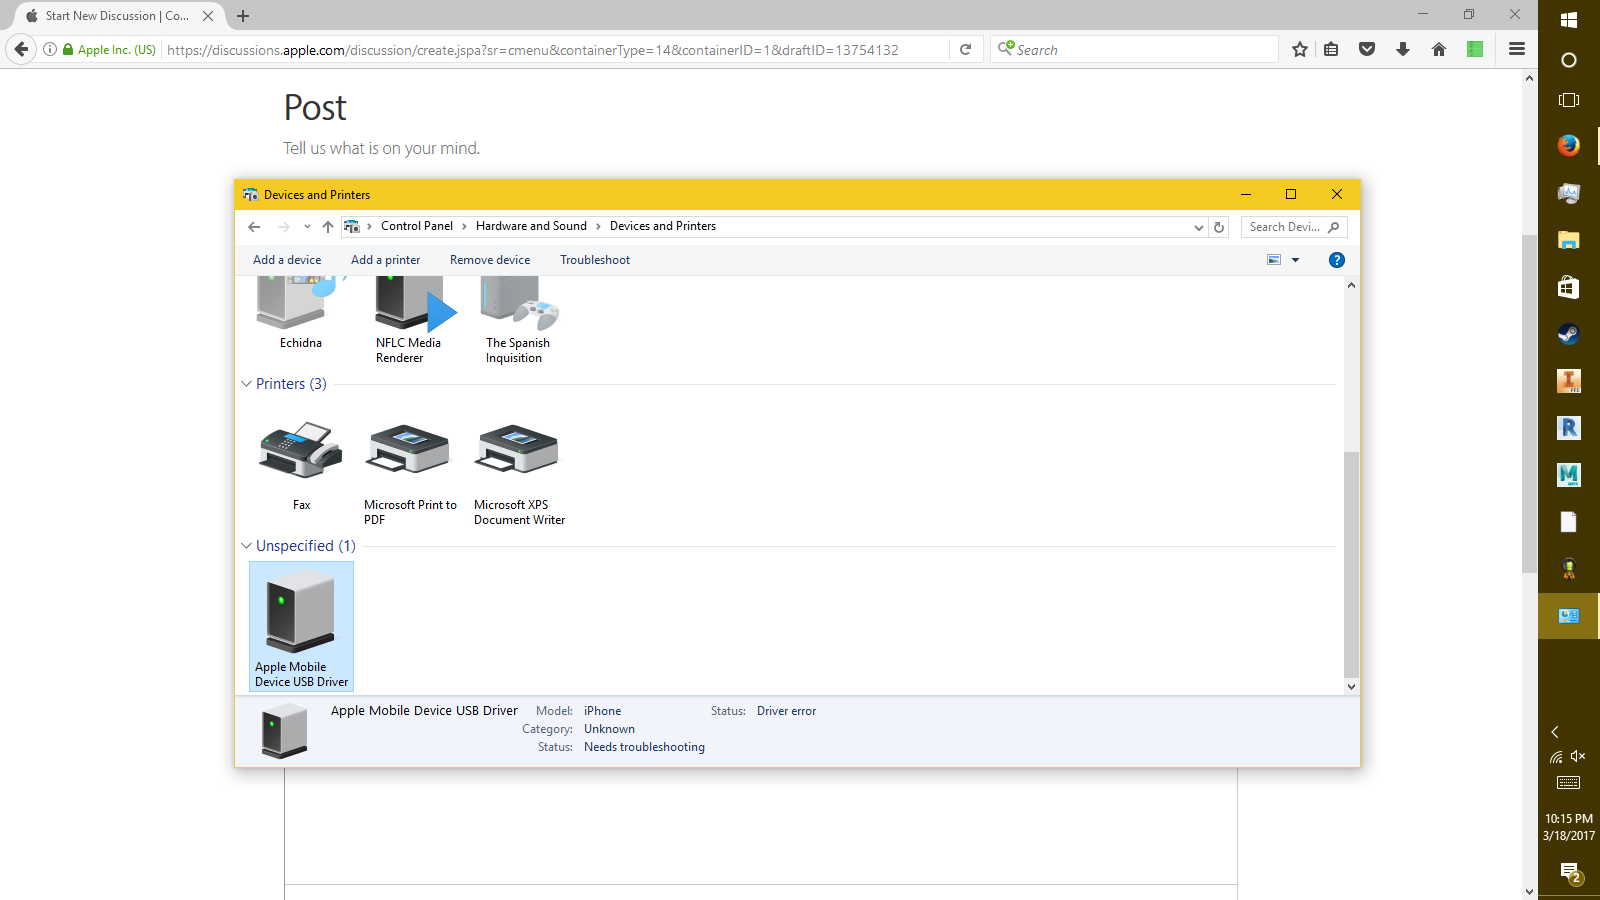Refresh the Devices and Printers view
The height and width of the screenshot is (900, 1600).
tap(1219, 227)
